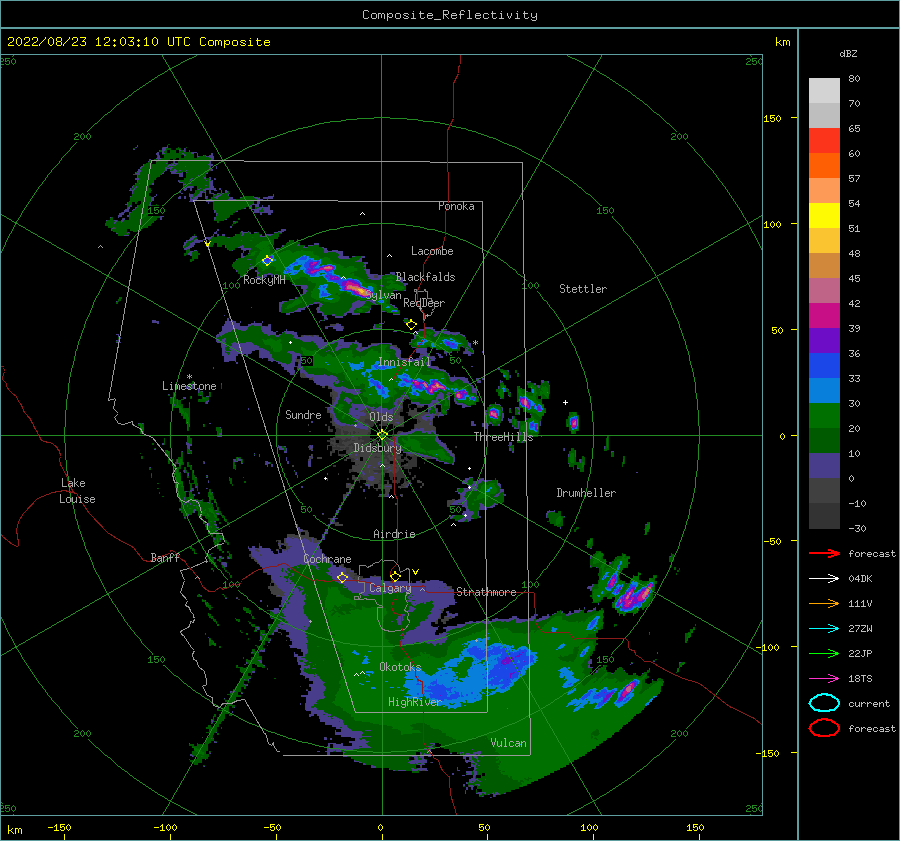Image resolution: width=900 pixels, height=841 pixels.
Task: Click the red 'forecast' ellipse legend icon
Action: point(824,728)
